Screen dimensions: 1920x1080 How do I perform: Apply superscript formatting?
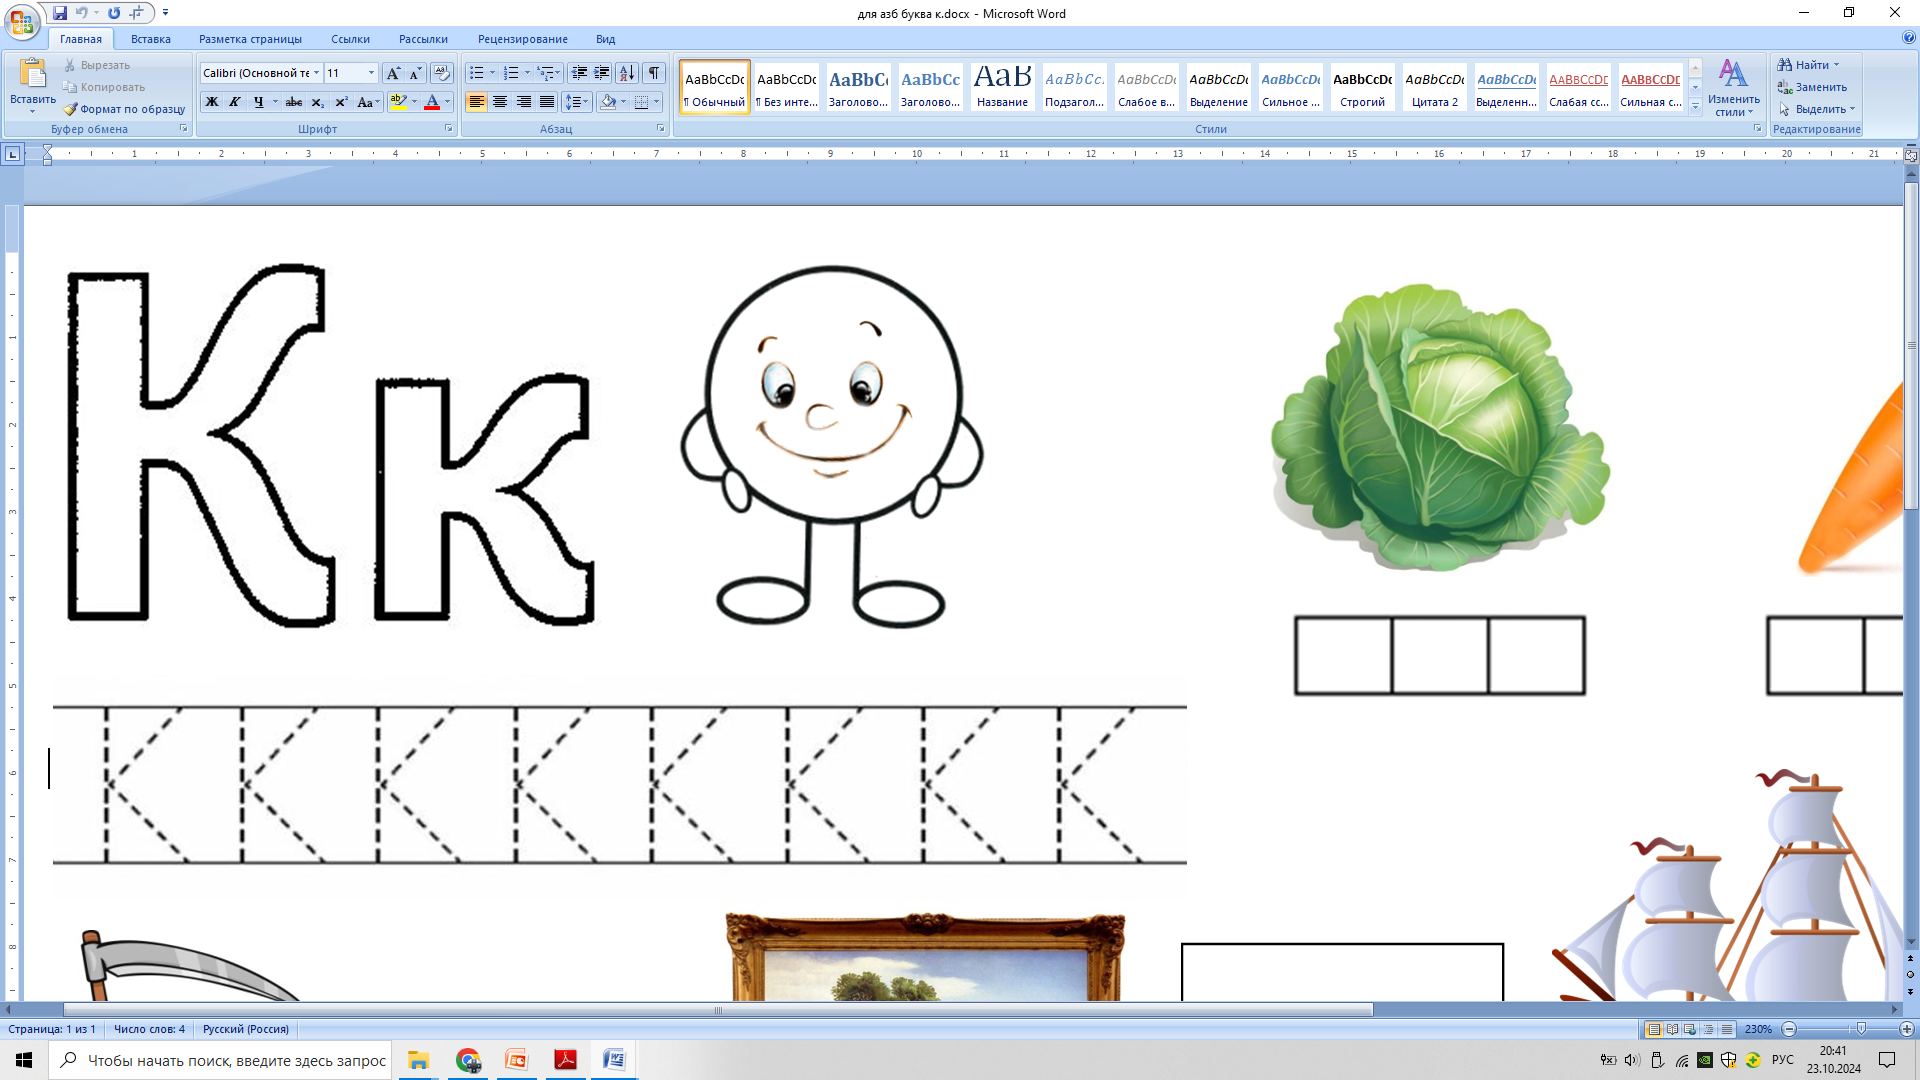tap(341, 102)
